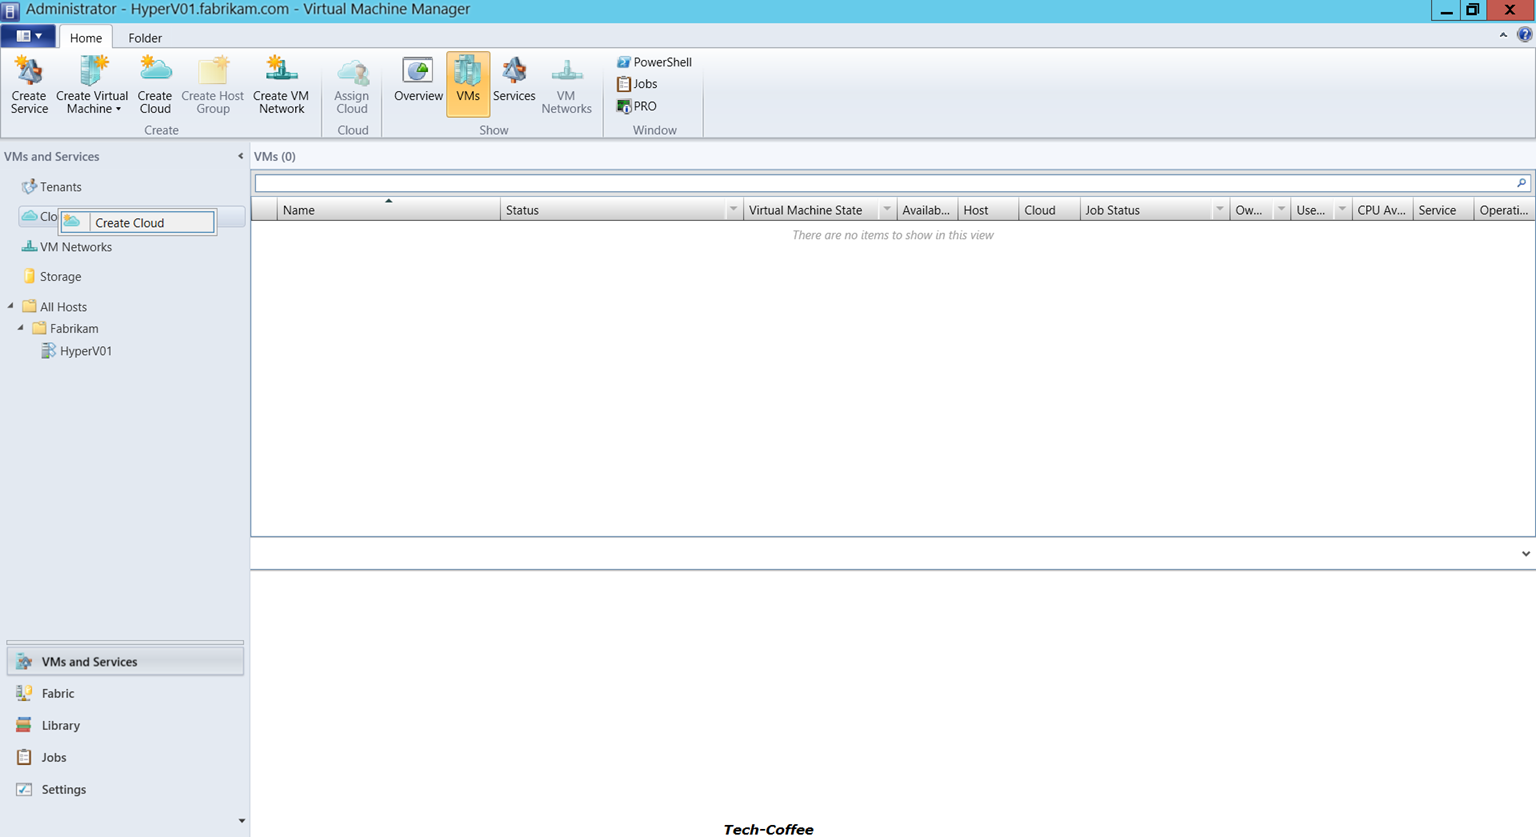Sort by the CPU Average column header
The height and width of the screenshot is (837, 1536).
pyautogui.click(x=1381, y=210)
